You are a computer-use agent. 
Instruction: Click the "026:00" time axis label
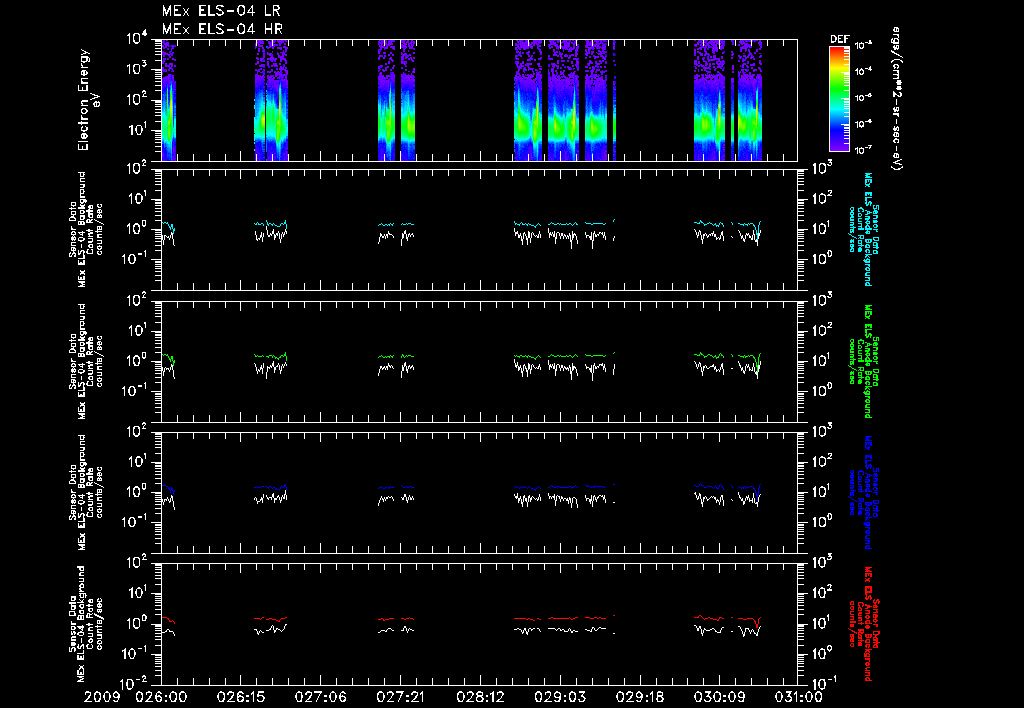coord(161,698)
